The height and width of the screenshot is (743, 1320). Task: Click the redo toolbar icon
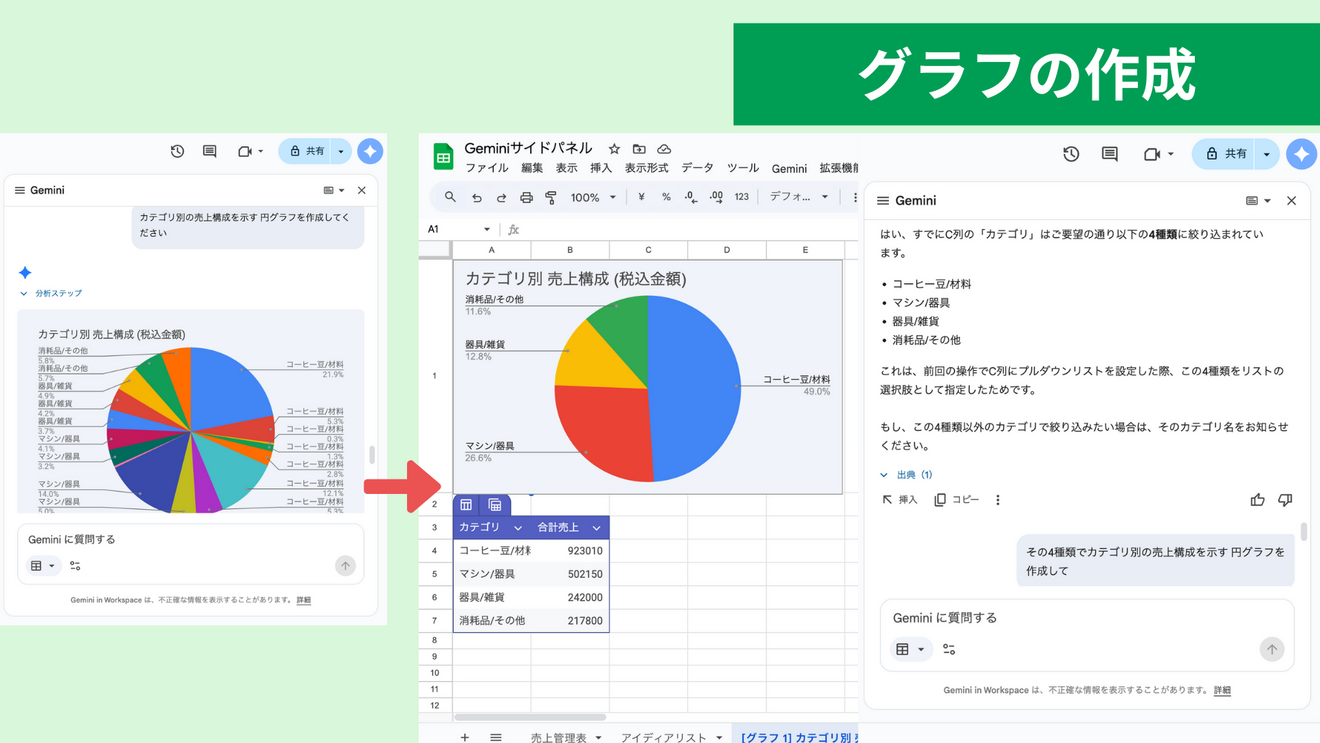pos(502,198)
